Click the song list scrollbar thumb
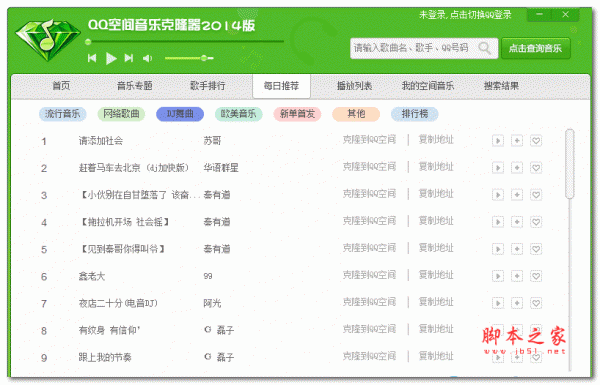600x385 pixels. [x=570, y=164]
